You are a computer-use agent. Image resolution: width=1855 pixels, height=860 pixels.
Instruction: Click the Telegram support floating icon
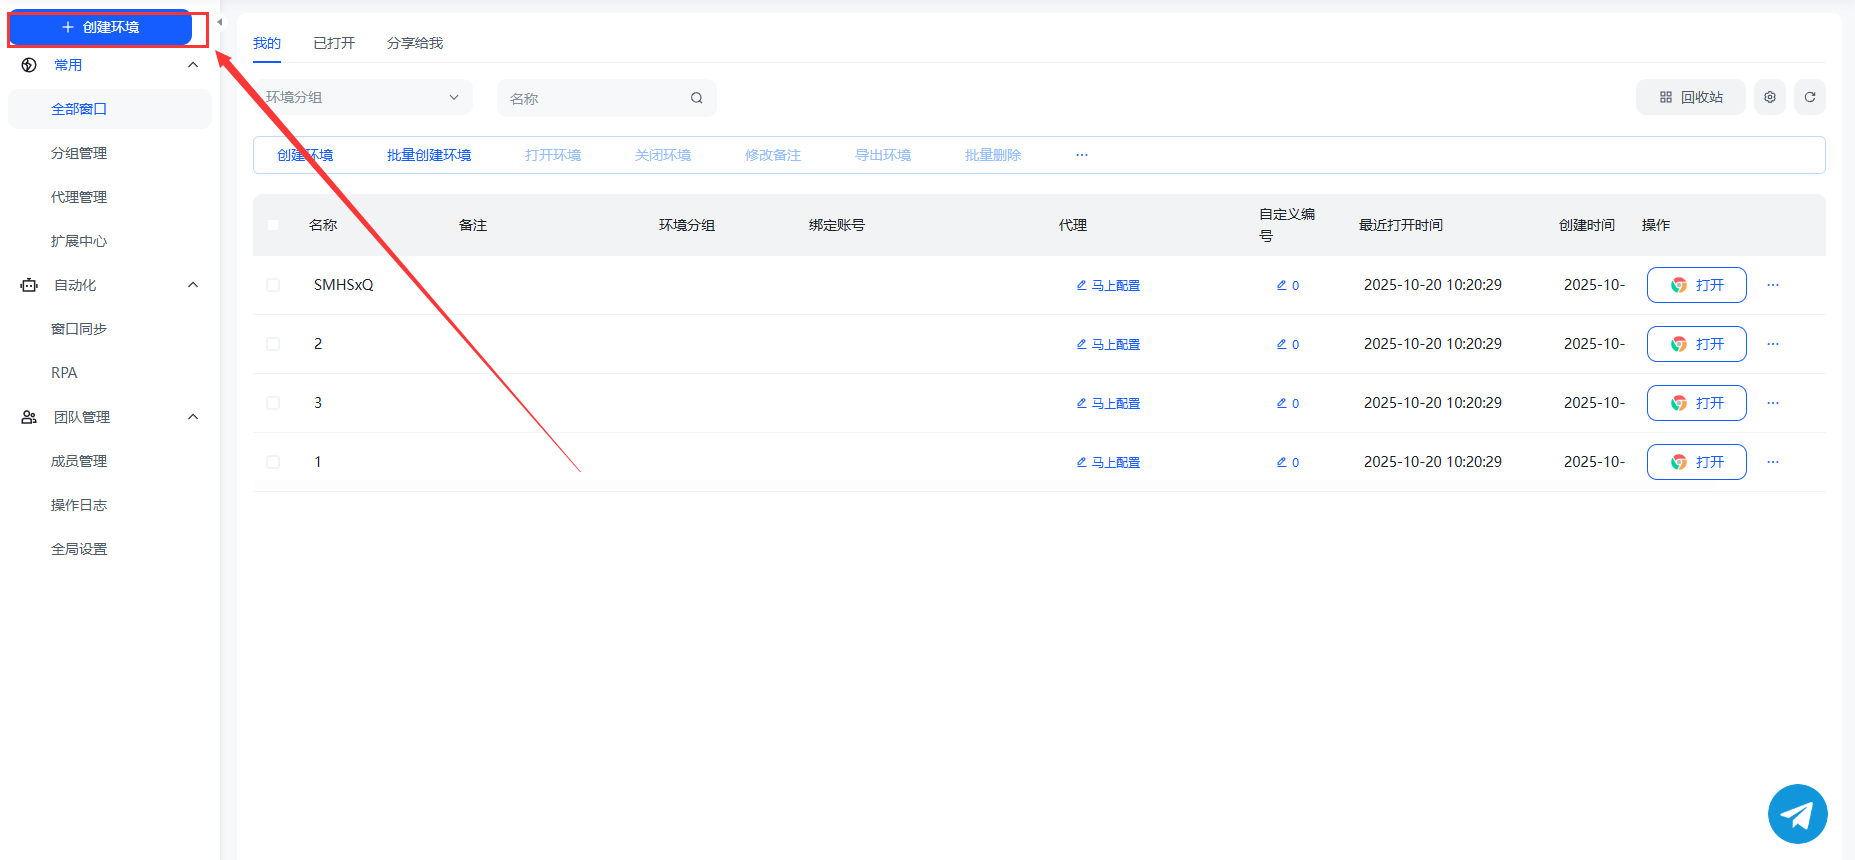point(1797,814)
